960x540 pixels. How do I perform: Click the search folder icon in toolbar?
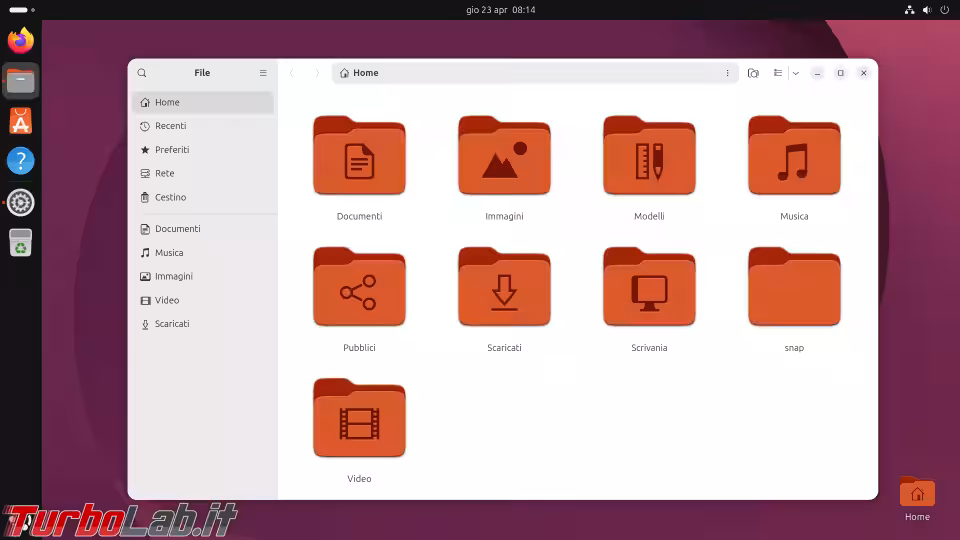pyautogui.click(x=753, y=73)
